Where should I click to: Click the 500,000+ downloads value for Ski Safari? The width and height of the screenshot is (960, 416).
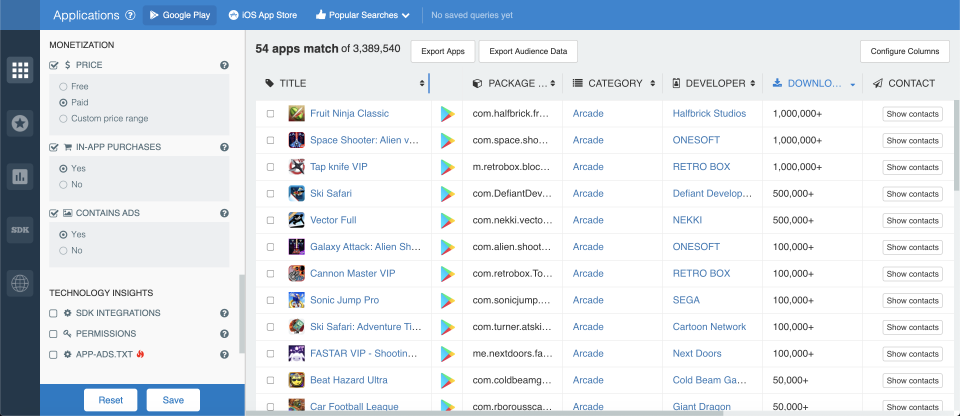pos(793,194)
